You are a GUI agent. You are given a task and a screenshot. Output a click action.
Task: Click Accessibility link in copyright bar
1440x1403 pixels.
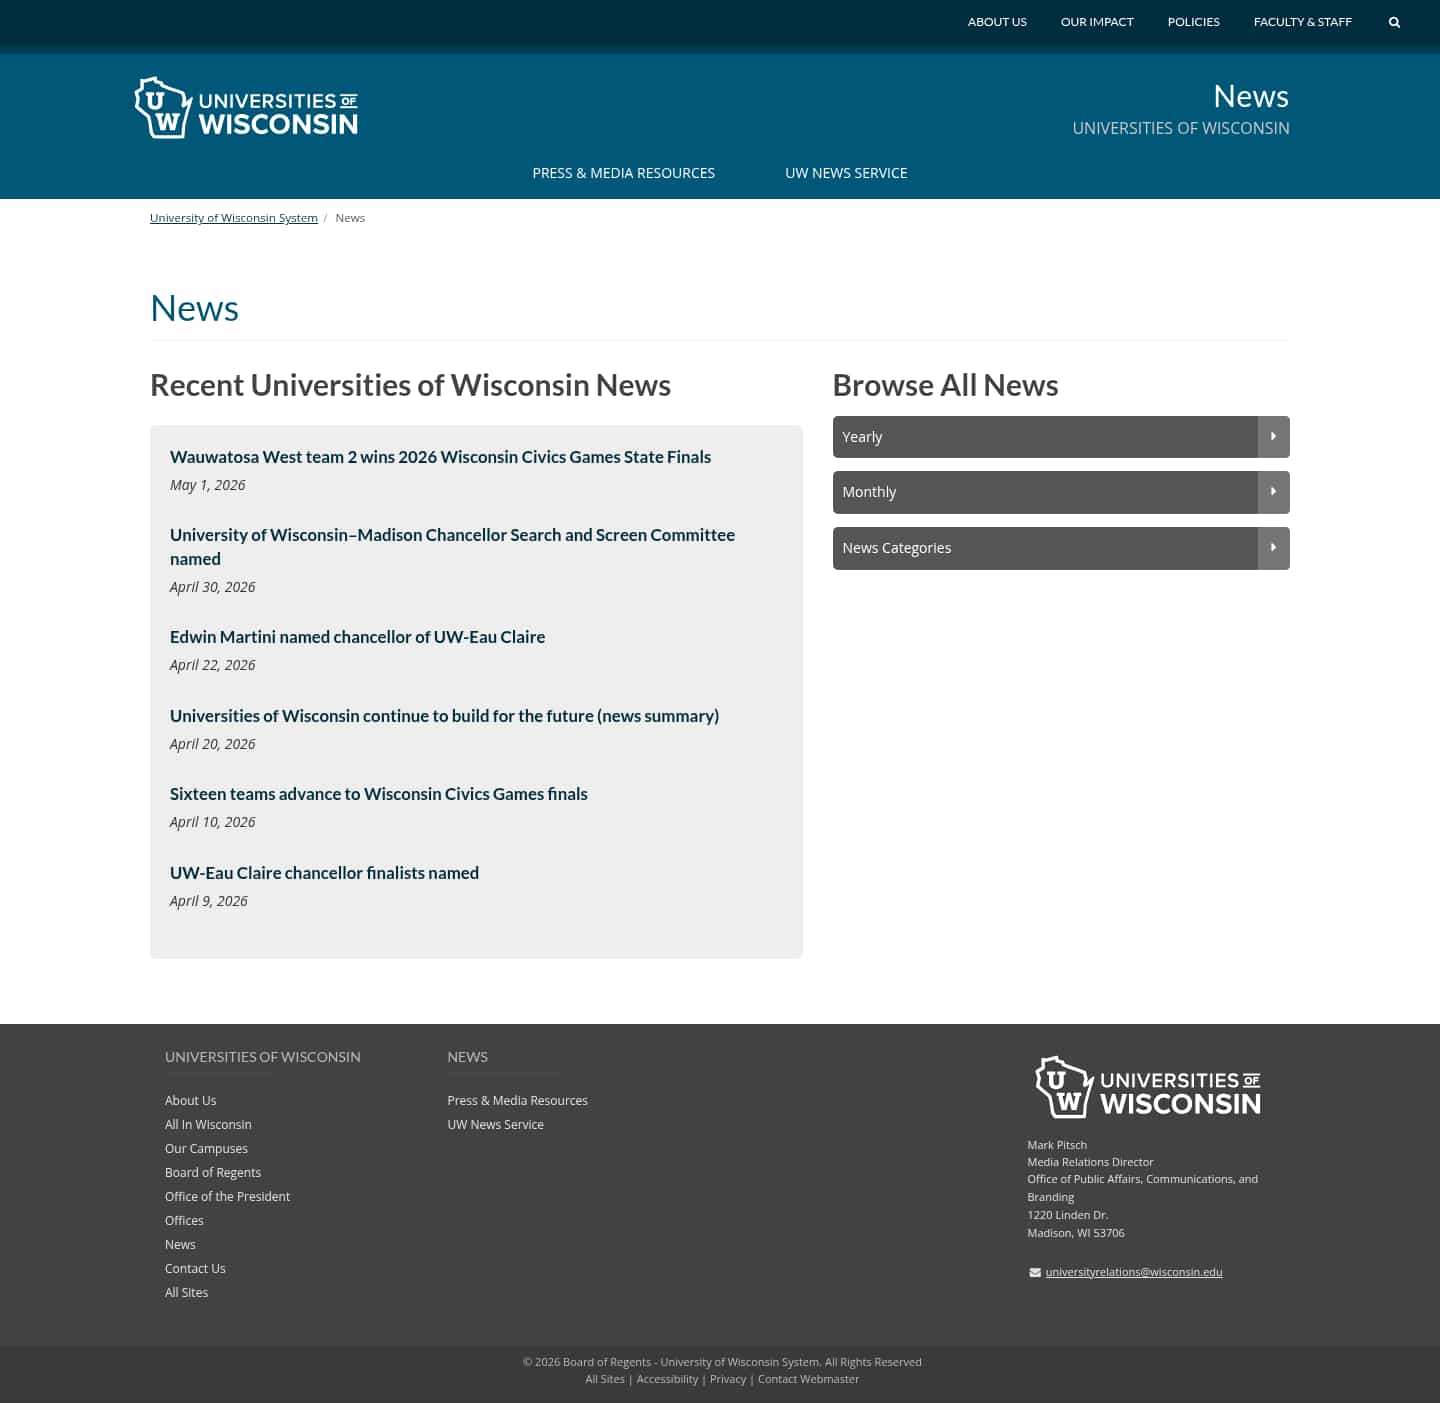pos(667,1379)
